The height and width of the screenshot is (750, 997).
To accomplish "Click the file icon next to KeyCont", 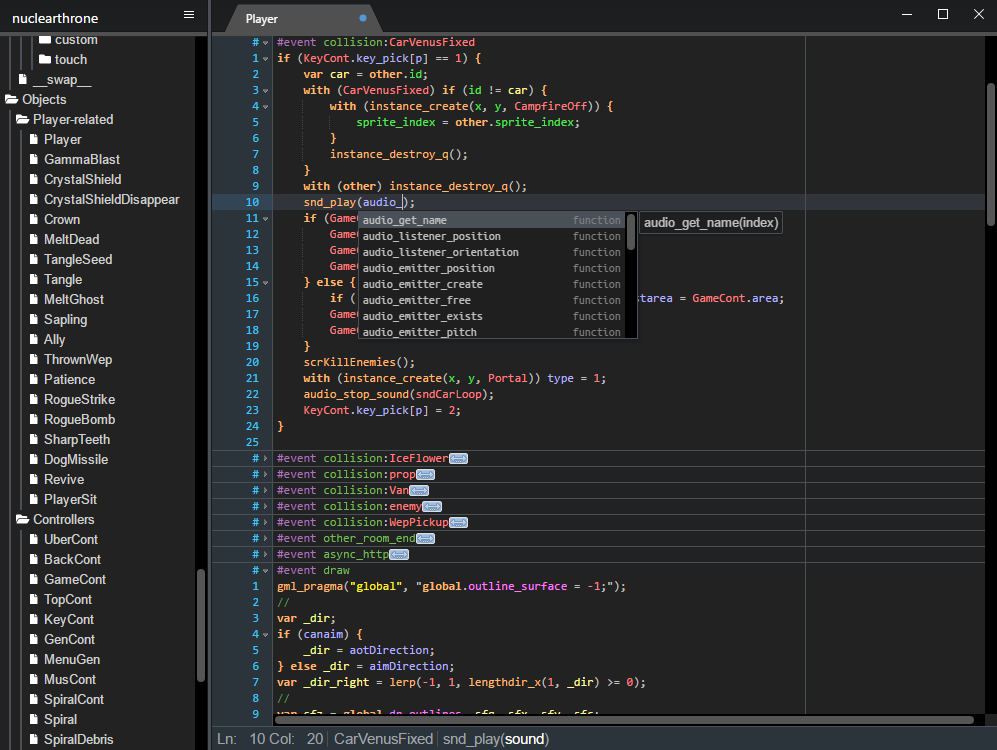I will [x=34, y=619].
